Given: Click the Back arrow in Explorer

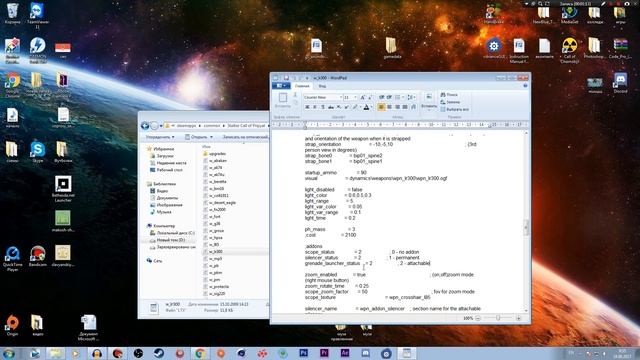Looking at the screenshot, I should click(x=145, y=125).
